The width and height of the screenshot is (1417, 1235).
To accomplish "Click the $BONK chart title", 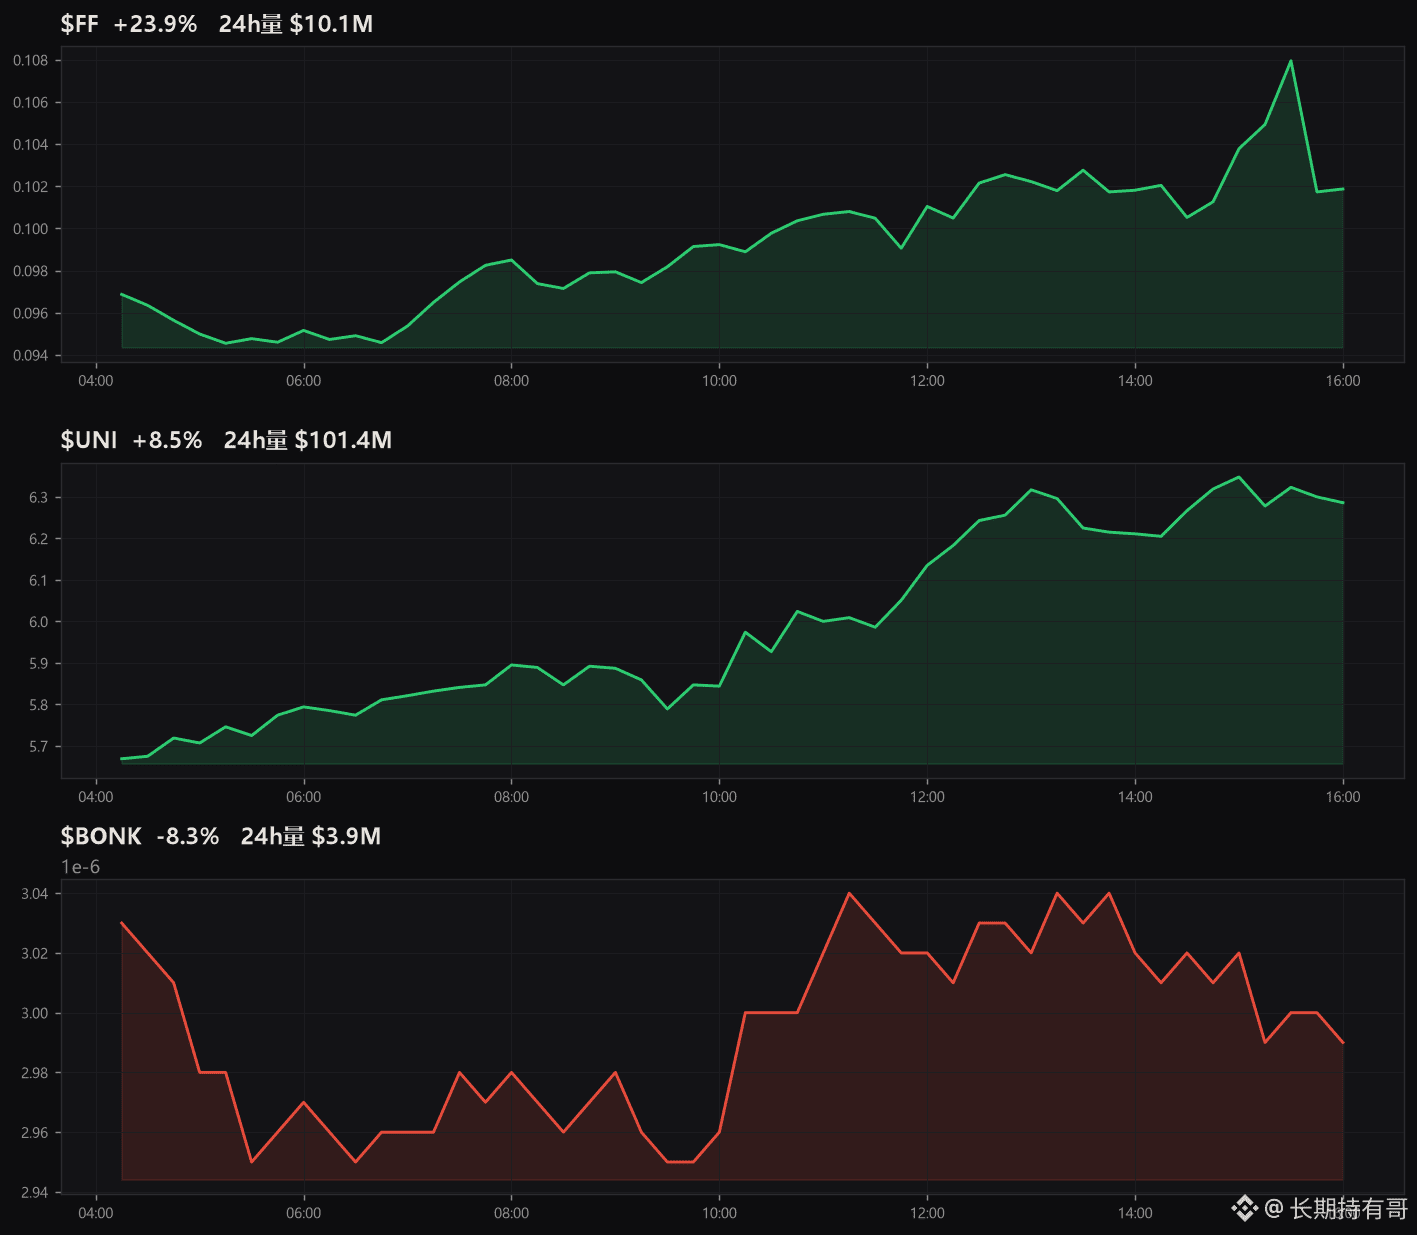I will coord(101,836).
